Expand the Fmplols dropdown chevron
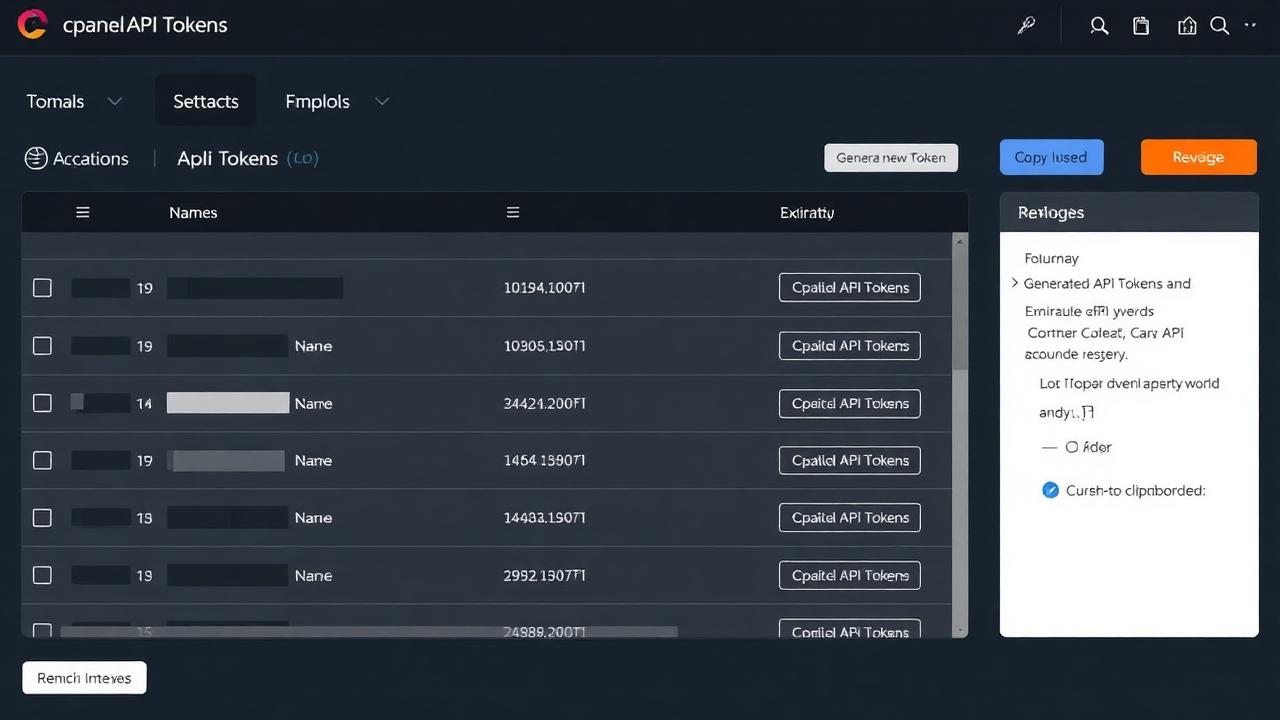The image size is (1280, 720). (381, 101)
